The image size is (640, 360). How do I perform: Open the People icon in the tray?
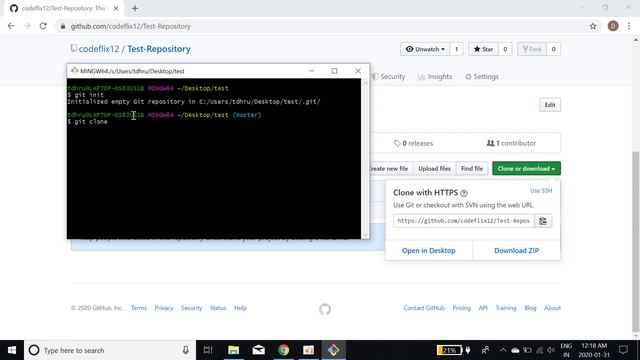(x=485, y=350)
